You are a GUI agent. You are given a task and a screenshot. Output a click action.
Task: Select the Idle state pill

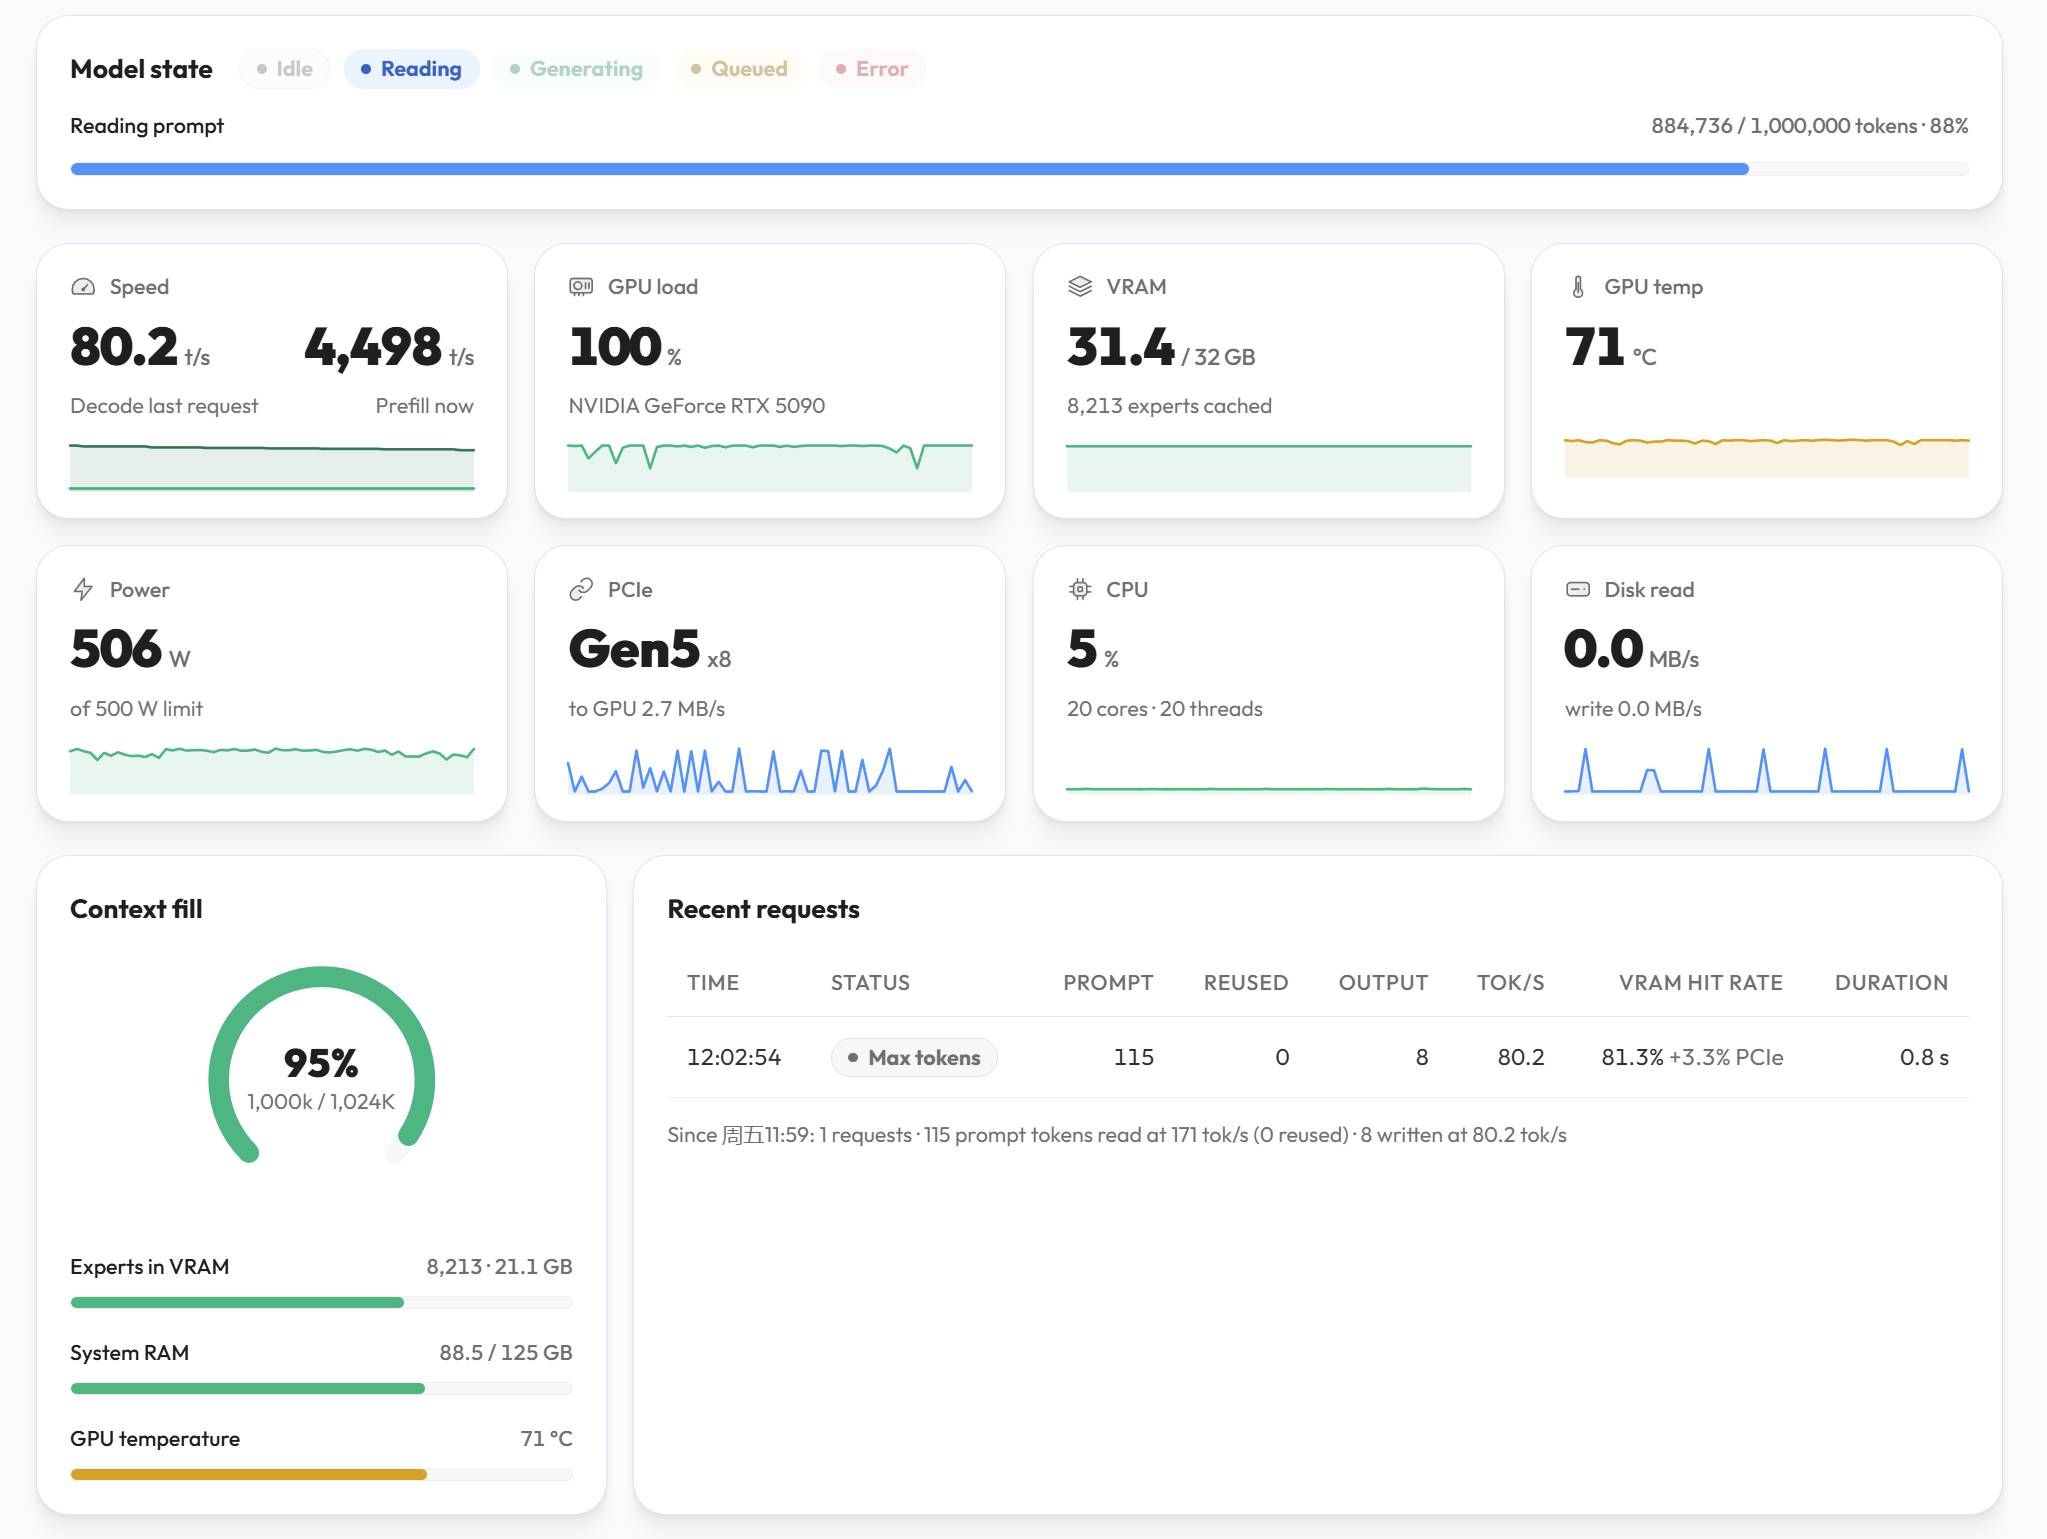(285, 69)
